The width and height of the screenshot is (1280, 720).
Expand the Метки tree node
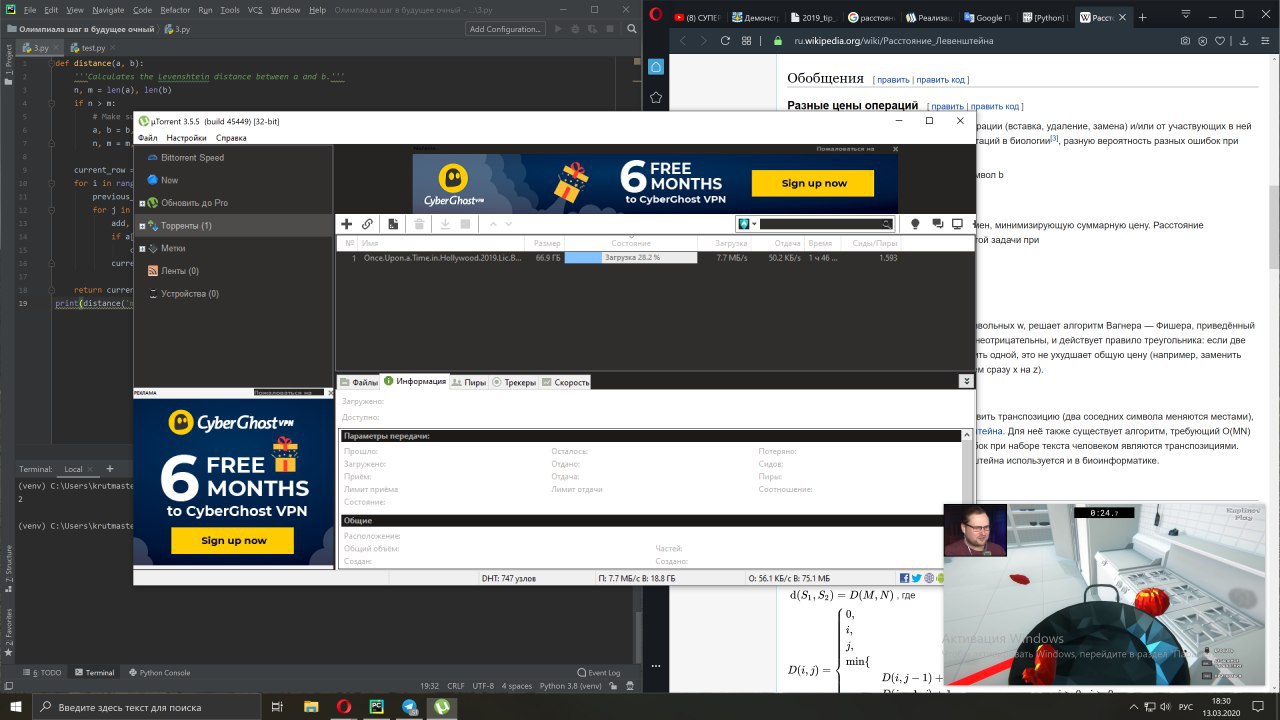142,249
